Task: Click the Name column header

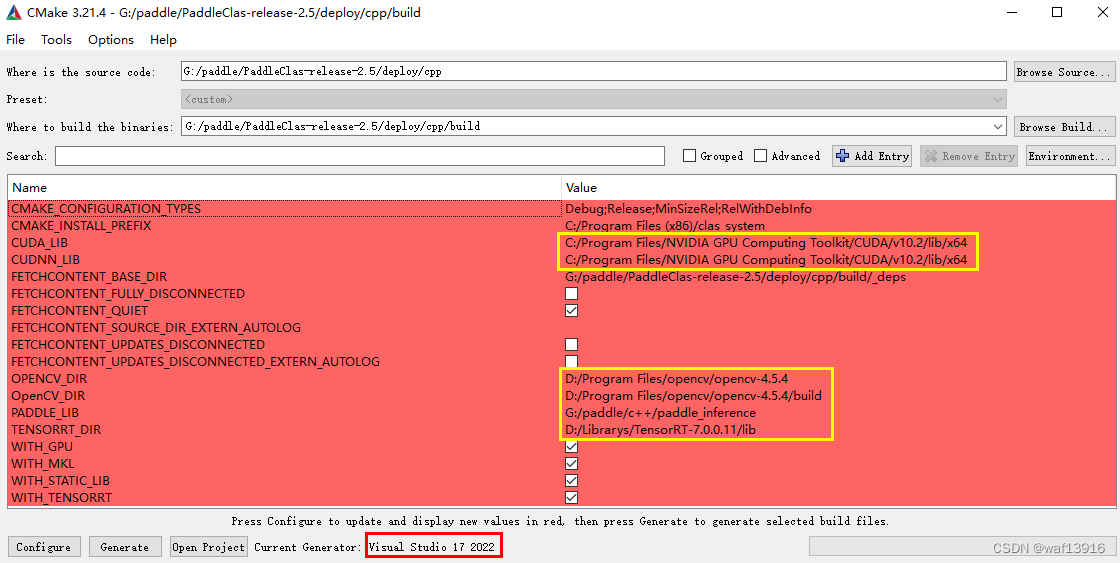Action: [284, 188]
